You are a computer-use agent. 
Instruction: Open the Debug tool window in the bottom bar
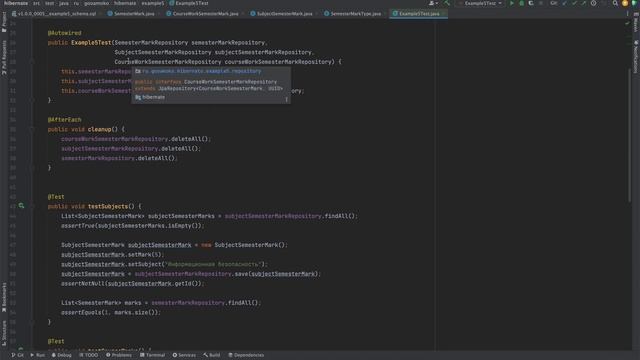tap(61, 355)
